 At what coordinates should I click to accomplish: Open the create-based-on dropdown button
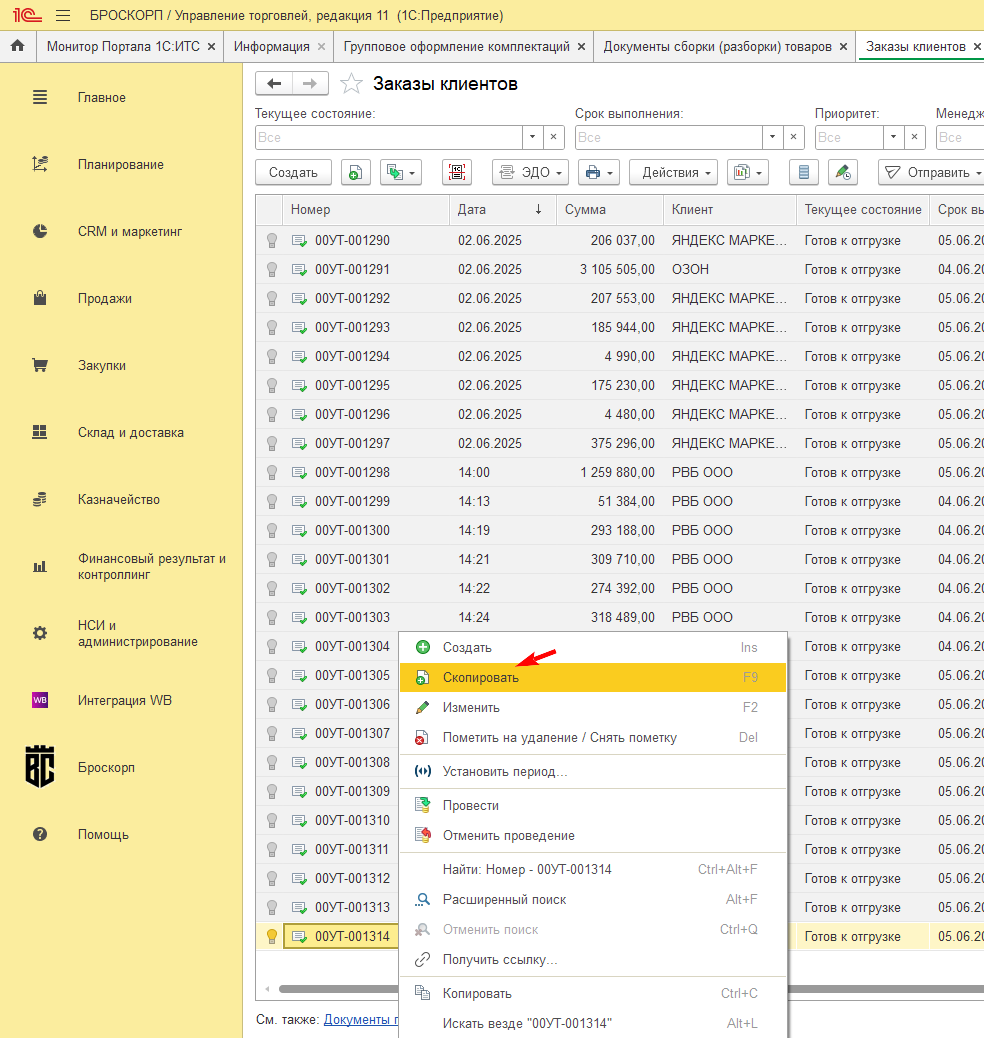coord(401,172)
